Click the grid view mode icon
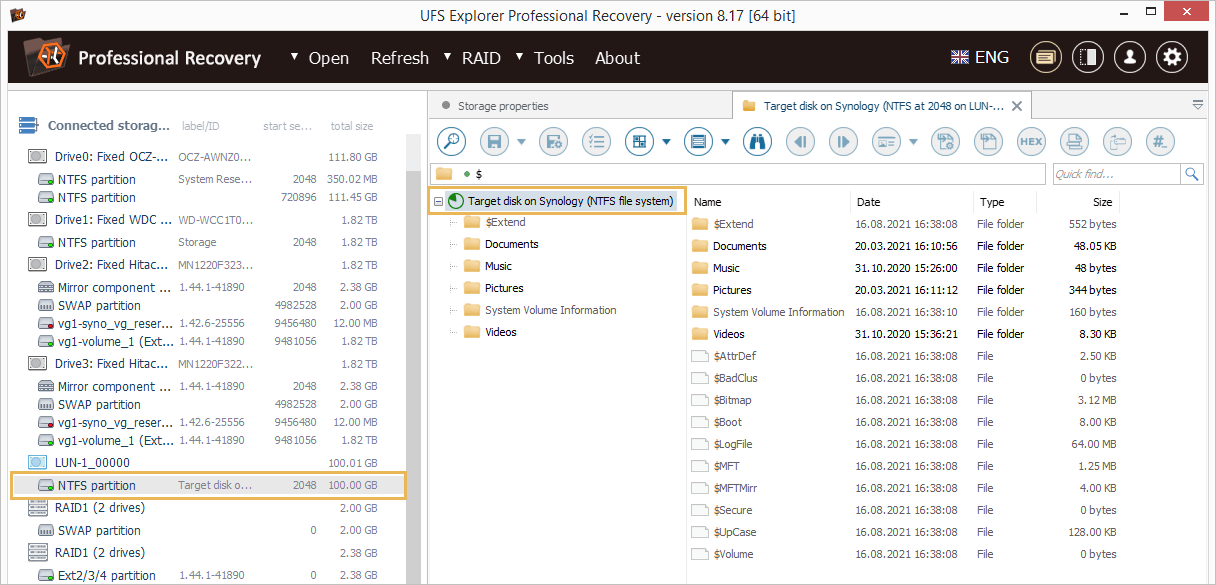The width and height of the screenshot is (1216, 585). coord(640,142)
